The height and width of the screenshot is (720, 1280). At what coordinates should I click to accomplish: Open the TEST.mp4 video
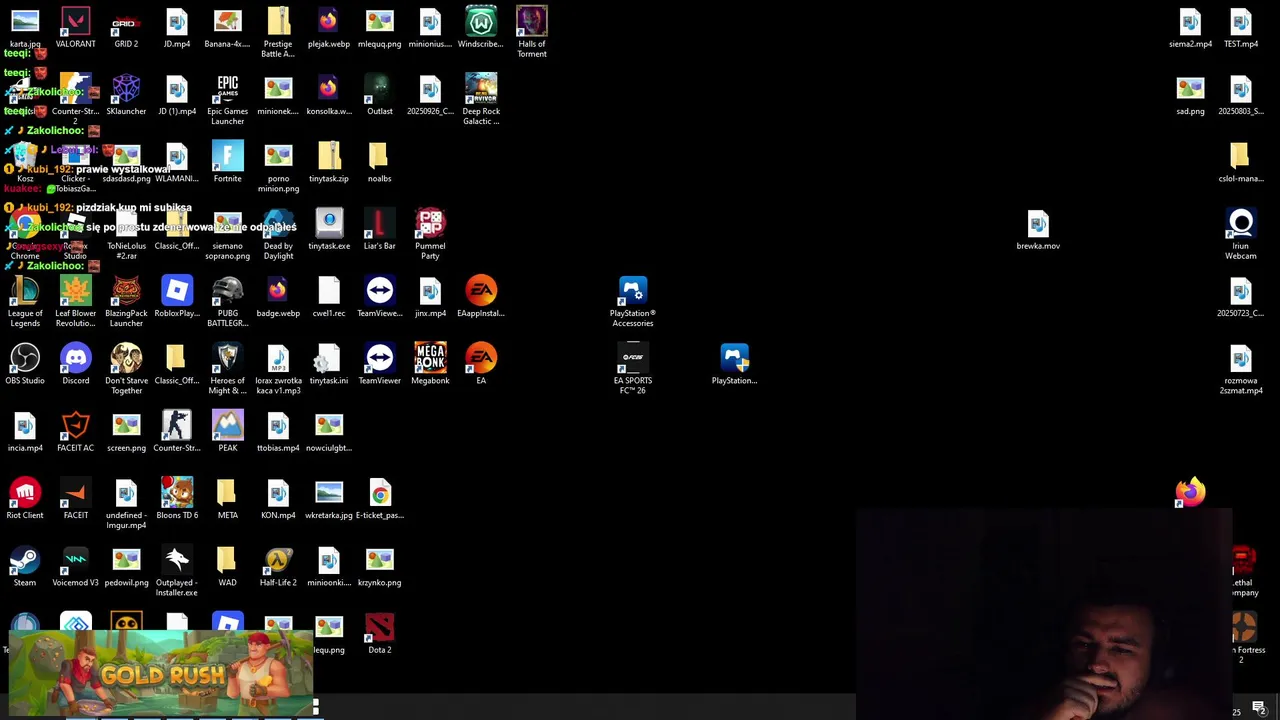(1241, 28)
